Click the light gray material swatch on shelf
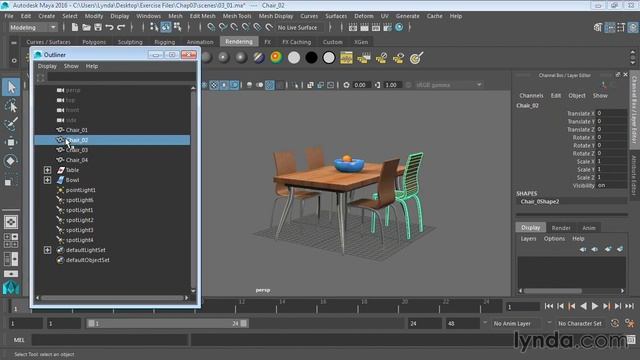 tap(294, 58)
